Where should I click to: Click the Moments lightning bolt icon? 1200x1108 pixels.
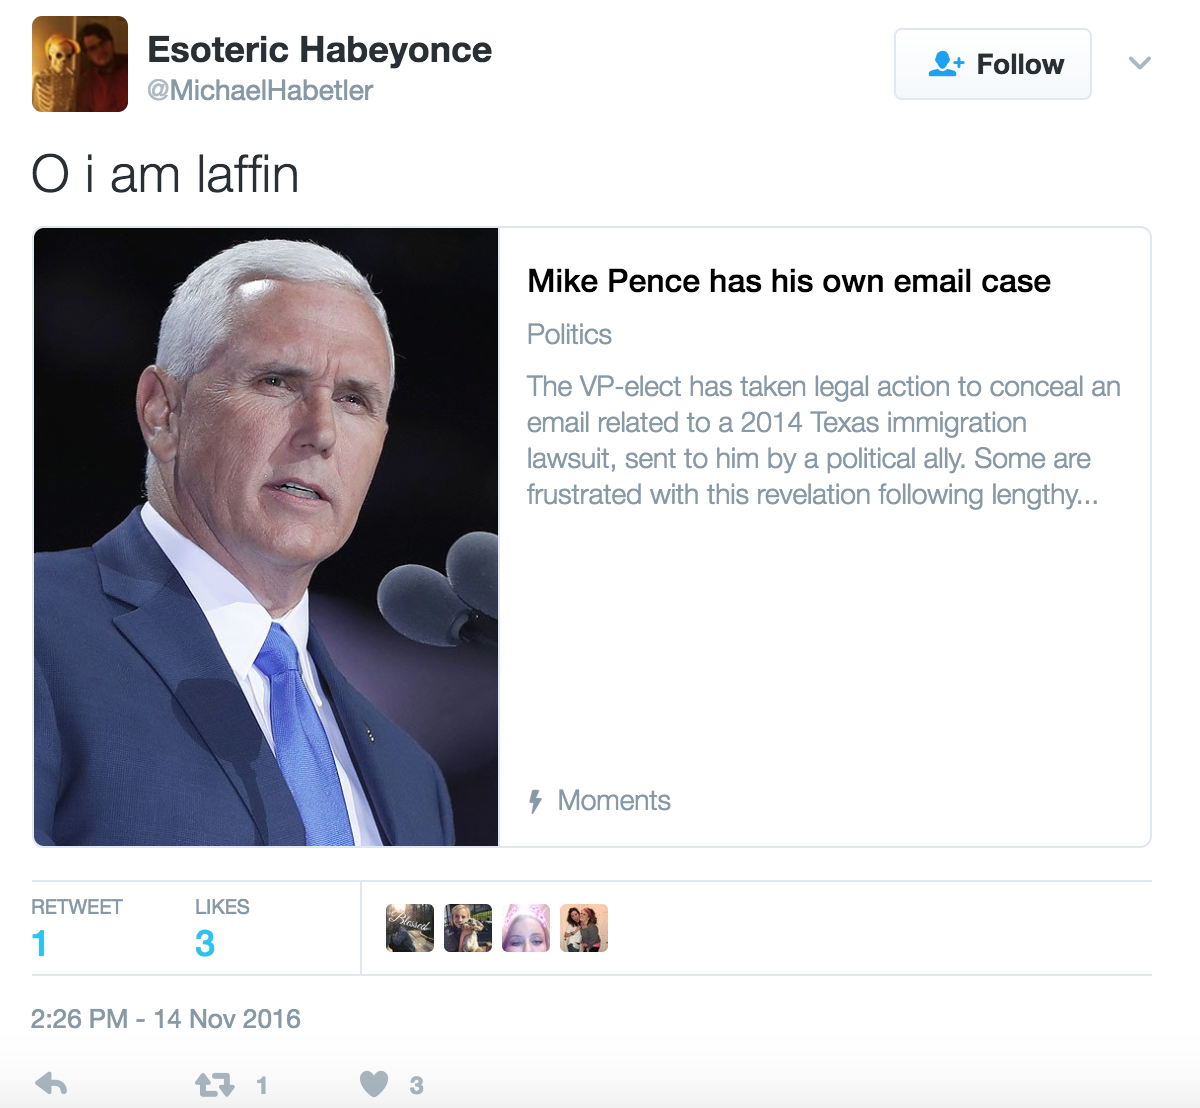pyautogui.click(x=536, y=800)
